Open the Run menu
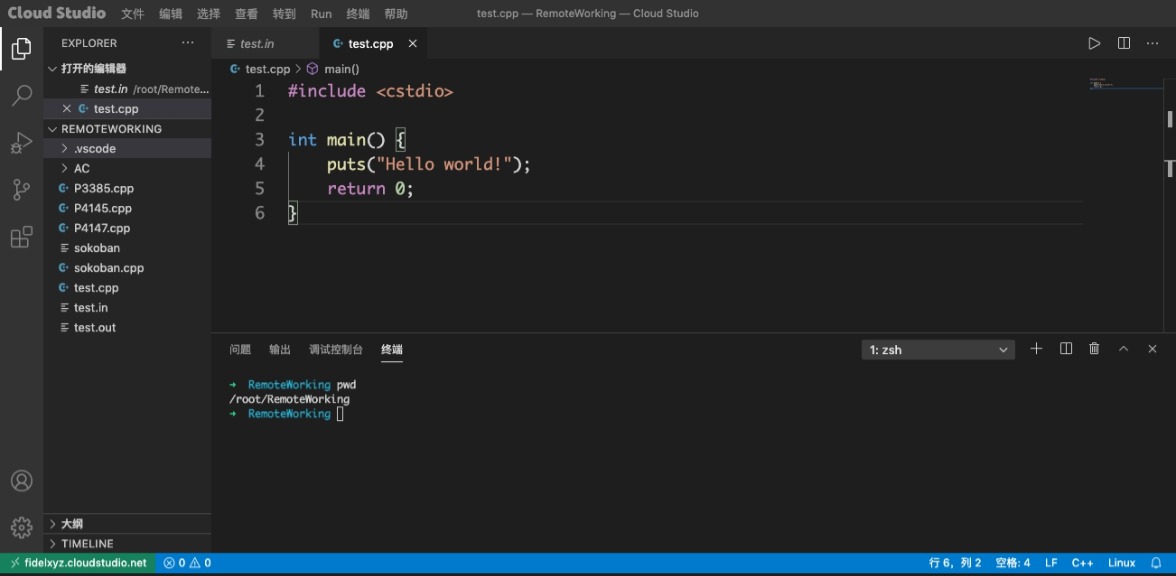This screenshot has width=1176, height=576. pos(321,14)
